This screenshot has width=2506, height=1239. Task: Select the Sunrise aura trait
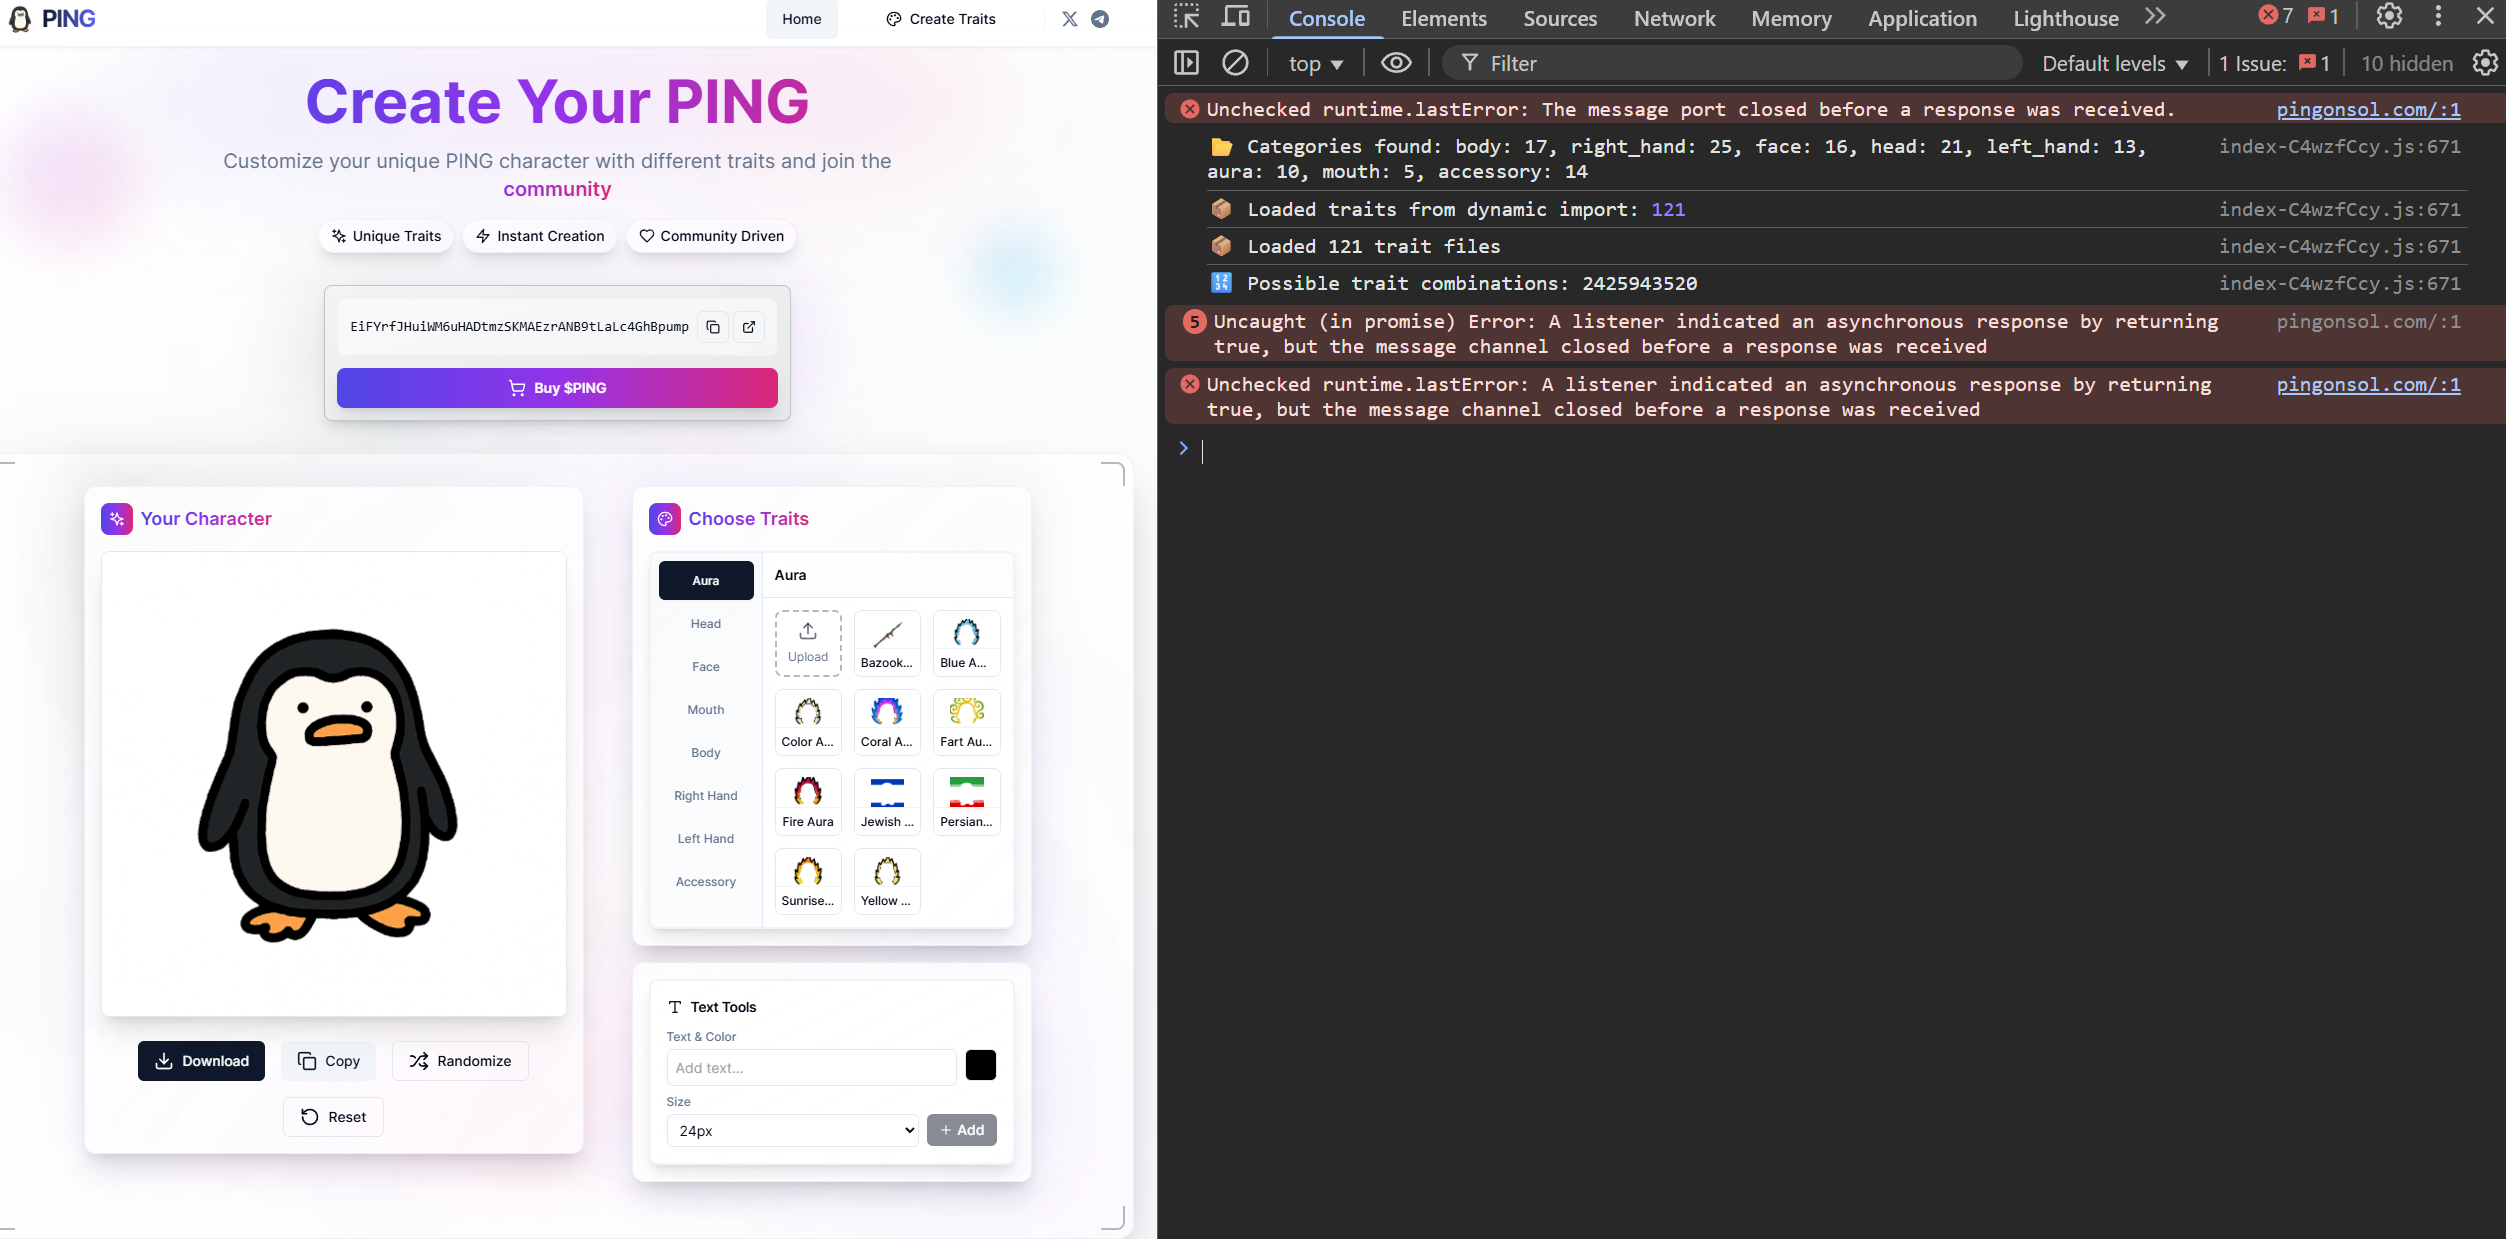coord(808,881)
